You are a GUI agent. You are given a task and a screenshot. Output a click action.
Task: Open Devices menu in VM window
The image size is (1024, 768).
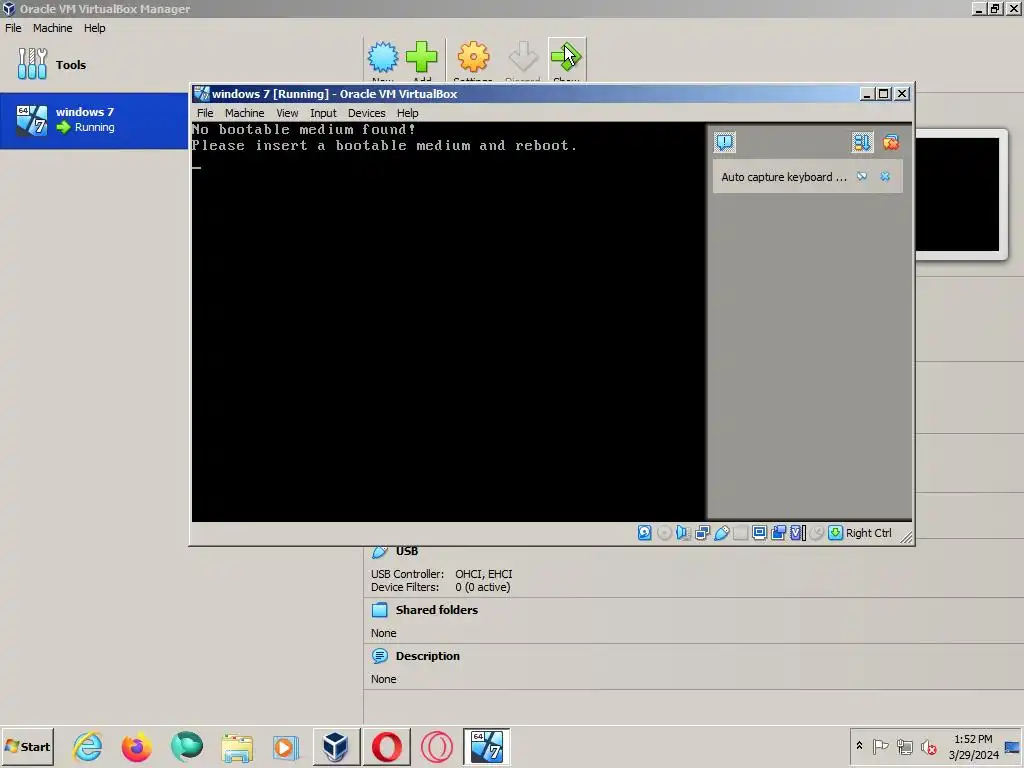coord(366,113)
